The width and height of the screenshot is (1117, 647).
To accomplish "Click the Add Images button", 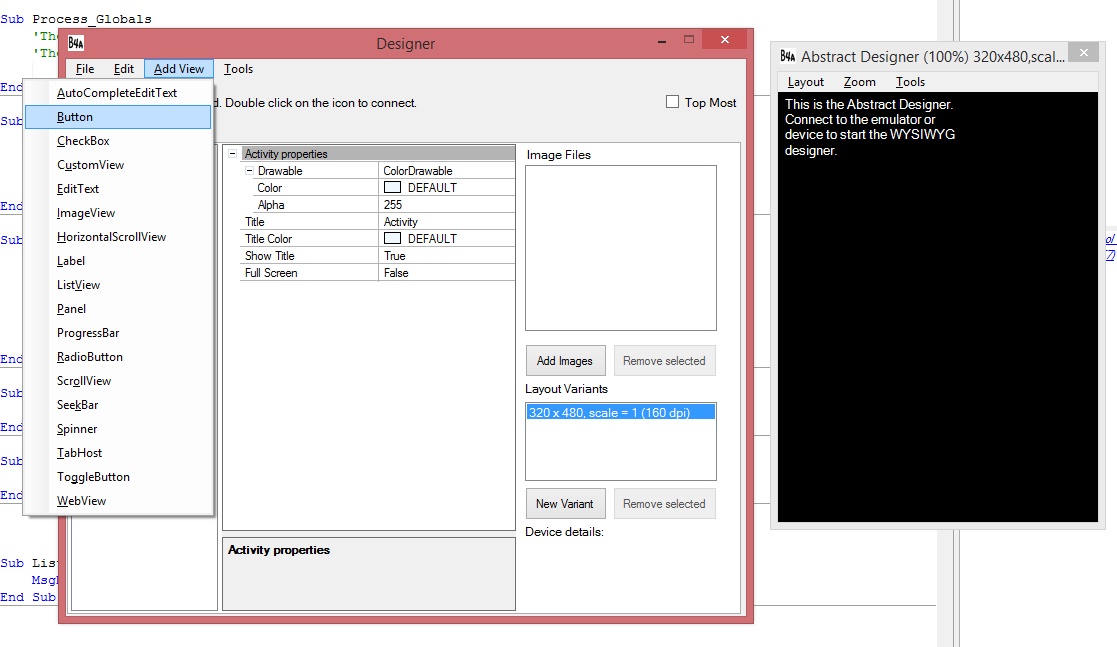I will pos(565,361).
